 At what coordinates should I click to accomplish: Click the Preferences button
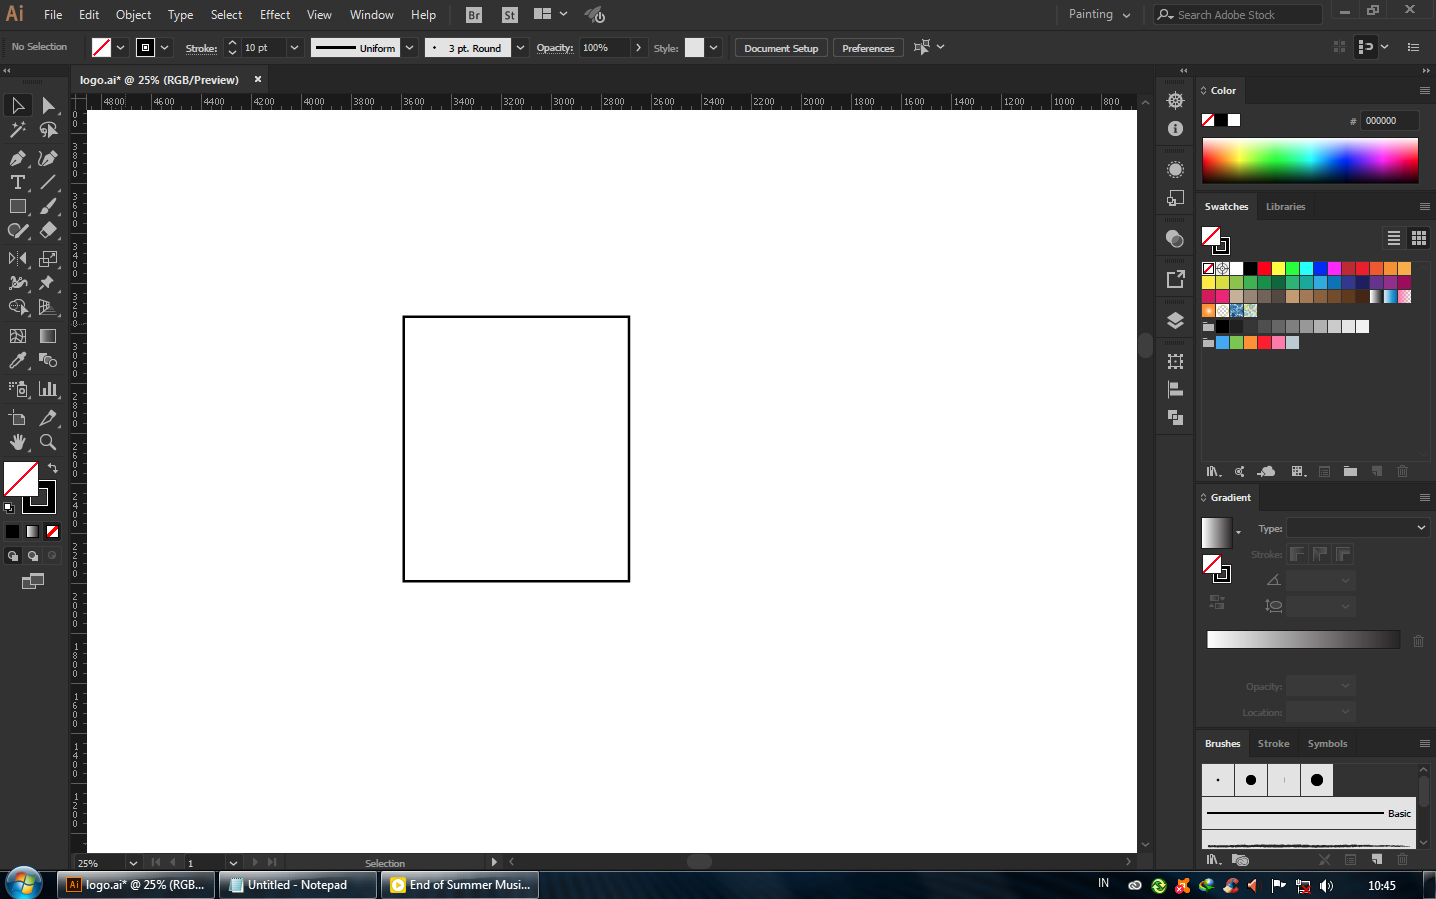pyautogui.click(x=868, y=48)
